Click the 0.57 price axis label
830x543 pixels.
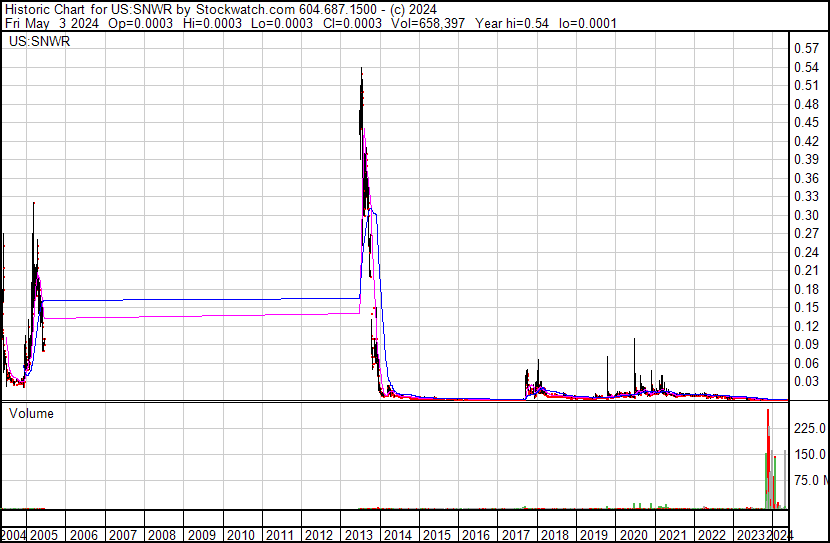[x=806, y=48]
